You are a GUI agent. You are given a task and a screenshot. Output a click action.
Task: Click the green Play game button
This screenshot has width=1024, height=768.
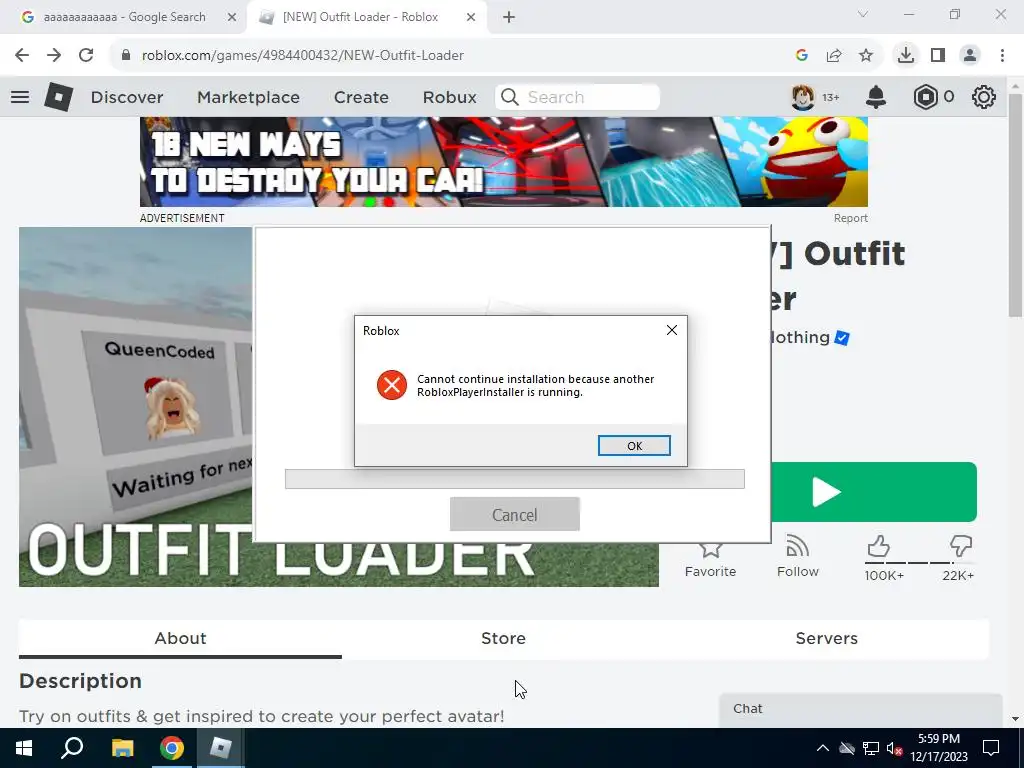point(874,492)
